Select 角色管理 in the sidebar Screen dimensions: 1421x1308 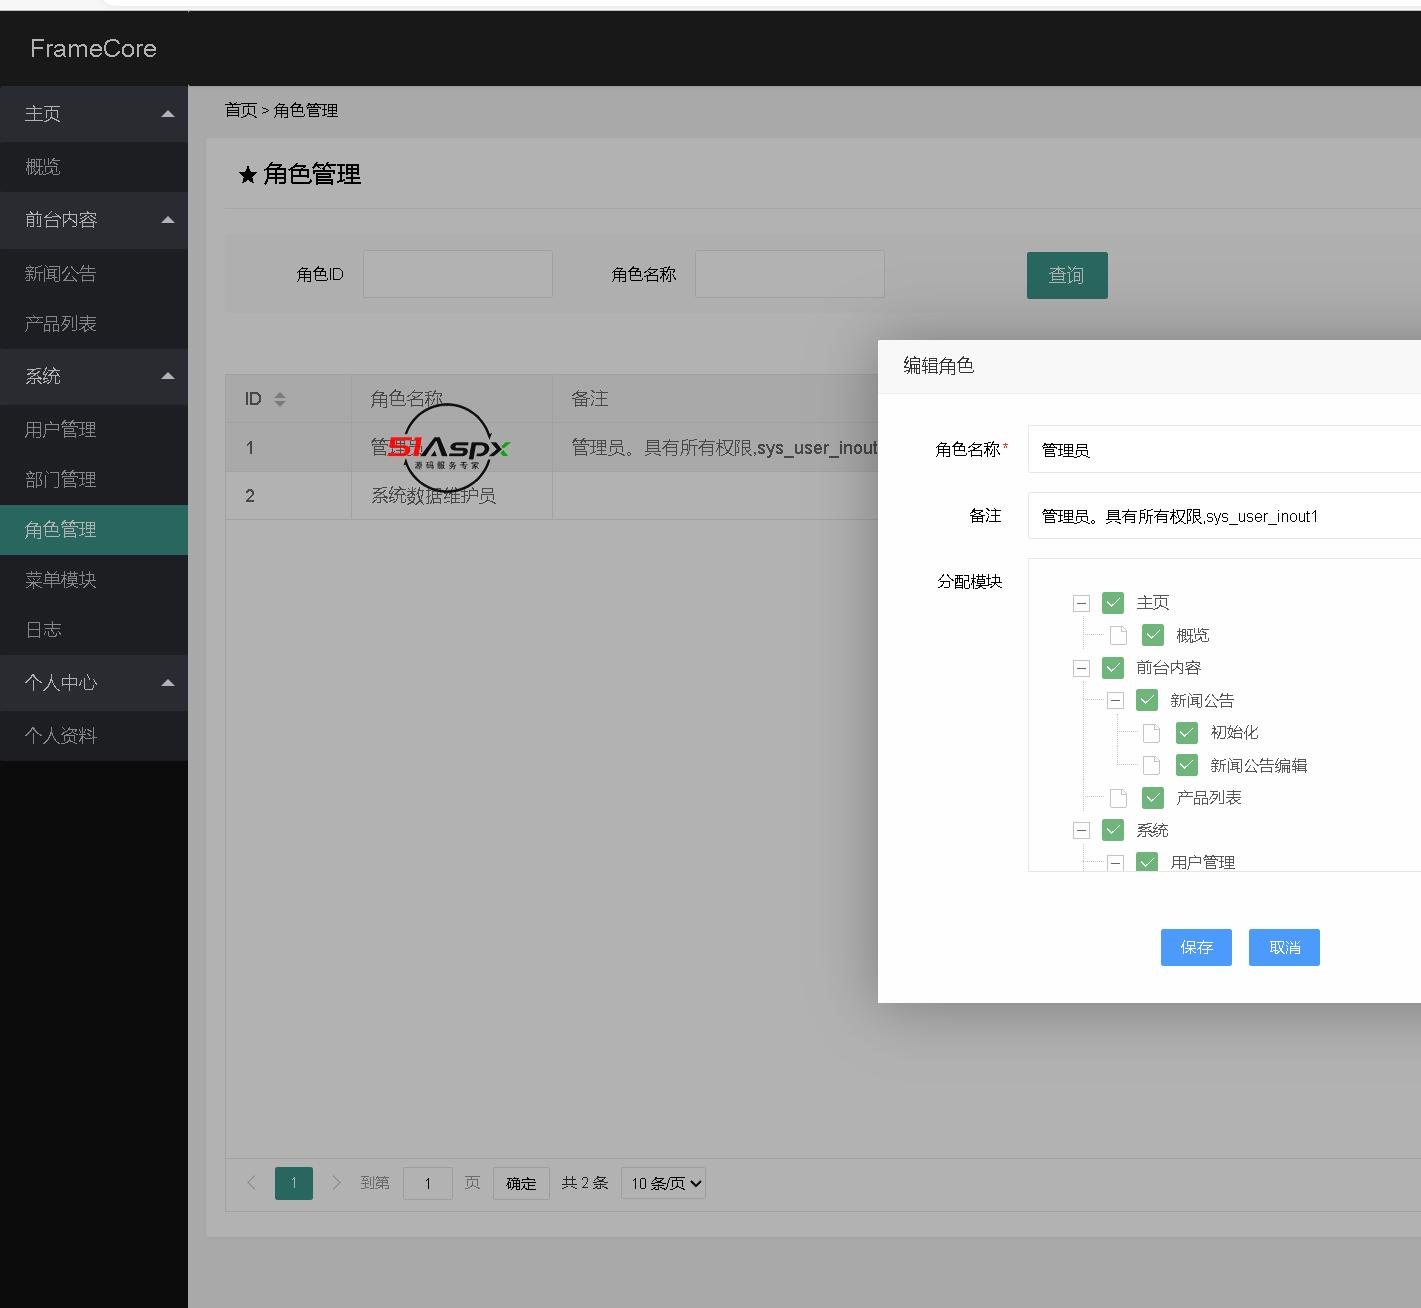(94, 529)
